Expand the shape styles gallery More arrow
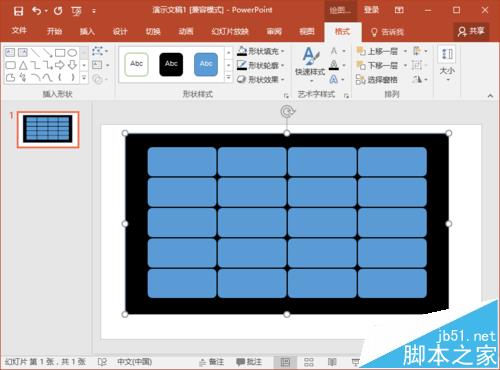This screenshot has height=370, width=500. 228,78
